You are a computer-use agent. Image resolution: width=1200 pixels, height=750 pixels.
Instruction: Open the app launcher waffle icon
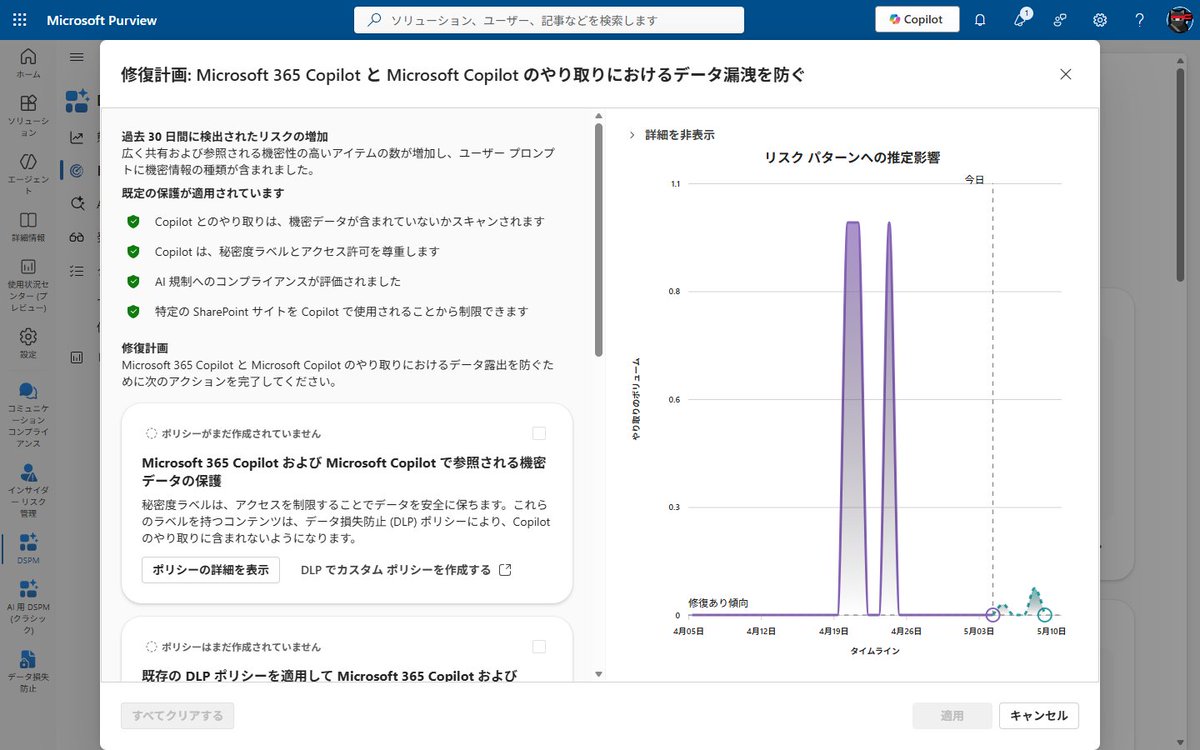(x=20, y=20)
